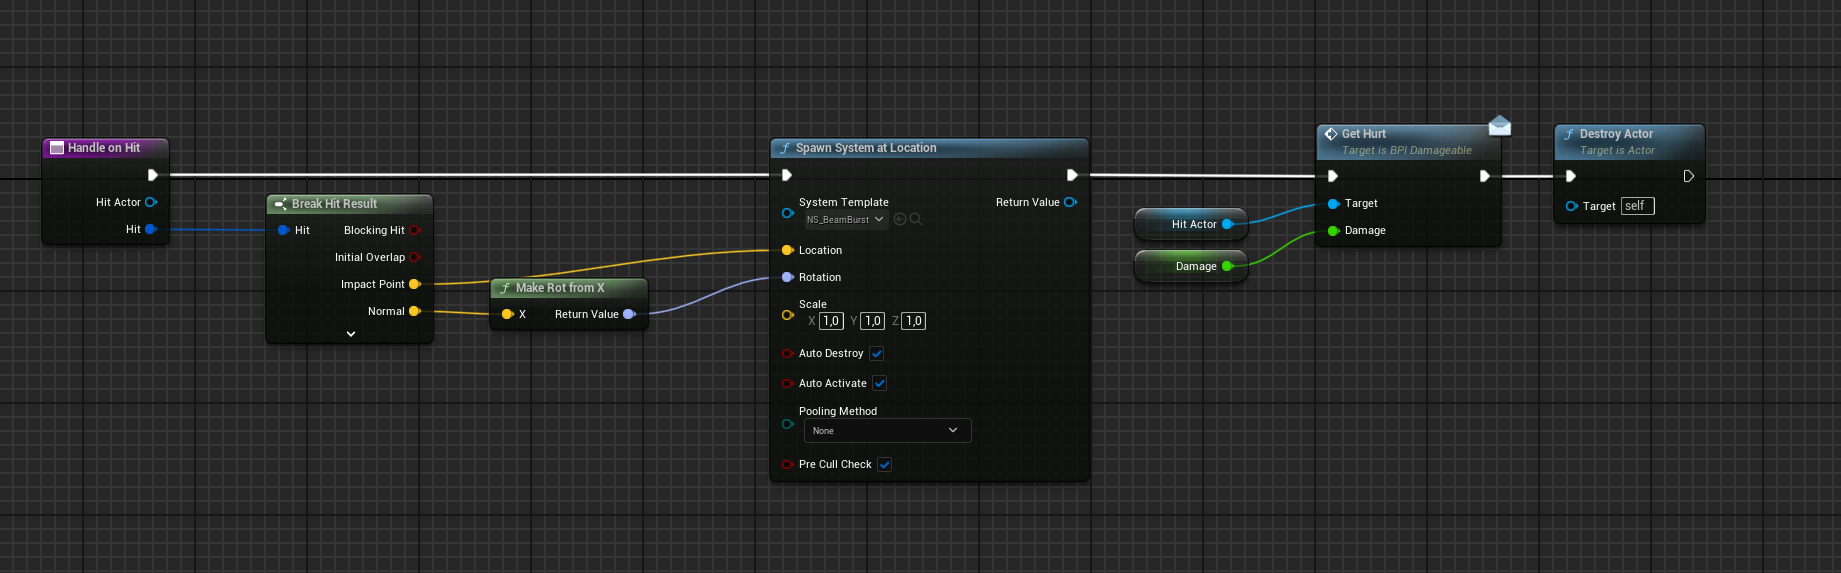Image resolution: width=1841 pixels, height=573 pixels.
Task: Click the Impact Point output pin
Action: [415, 284]
